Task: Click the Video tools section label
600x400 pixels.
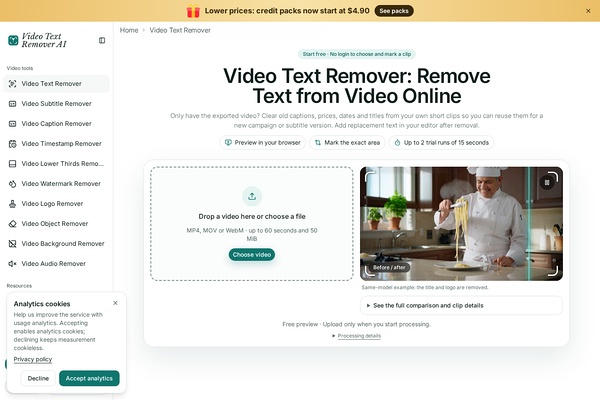Action: click(x=20, y=68)
